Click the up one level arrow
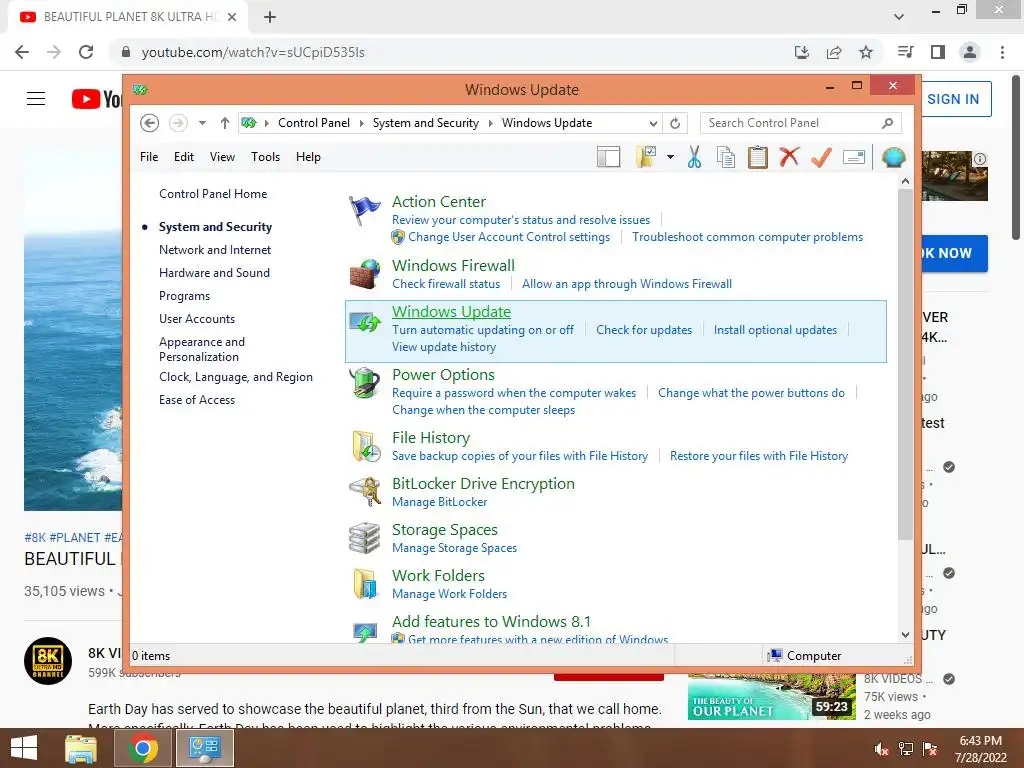Screen dimensions: 1024x768 (x=225, y=123)
